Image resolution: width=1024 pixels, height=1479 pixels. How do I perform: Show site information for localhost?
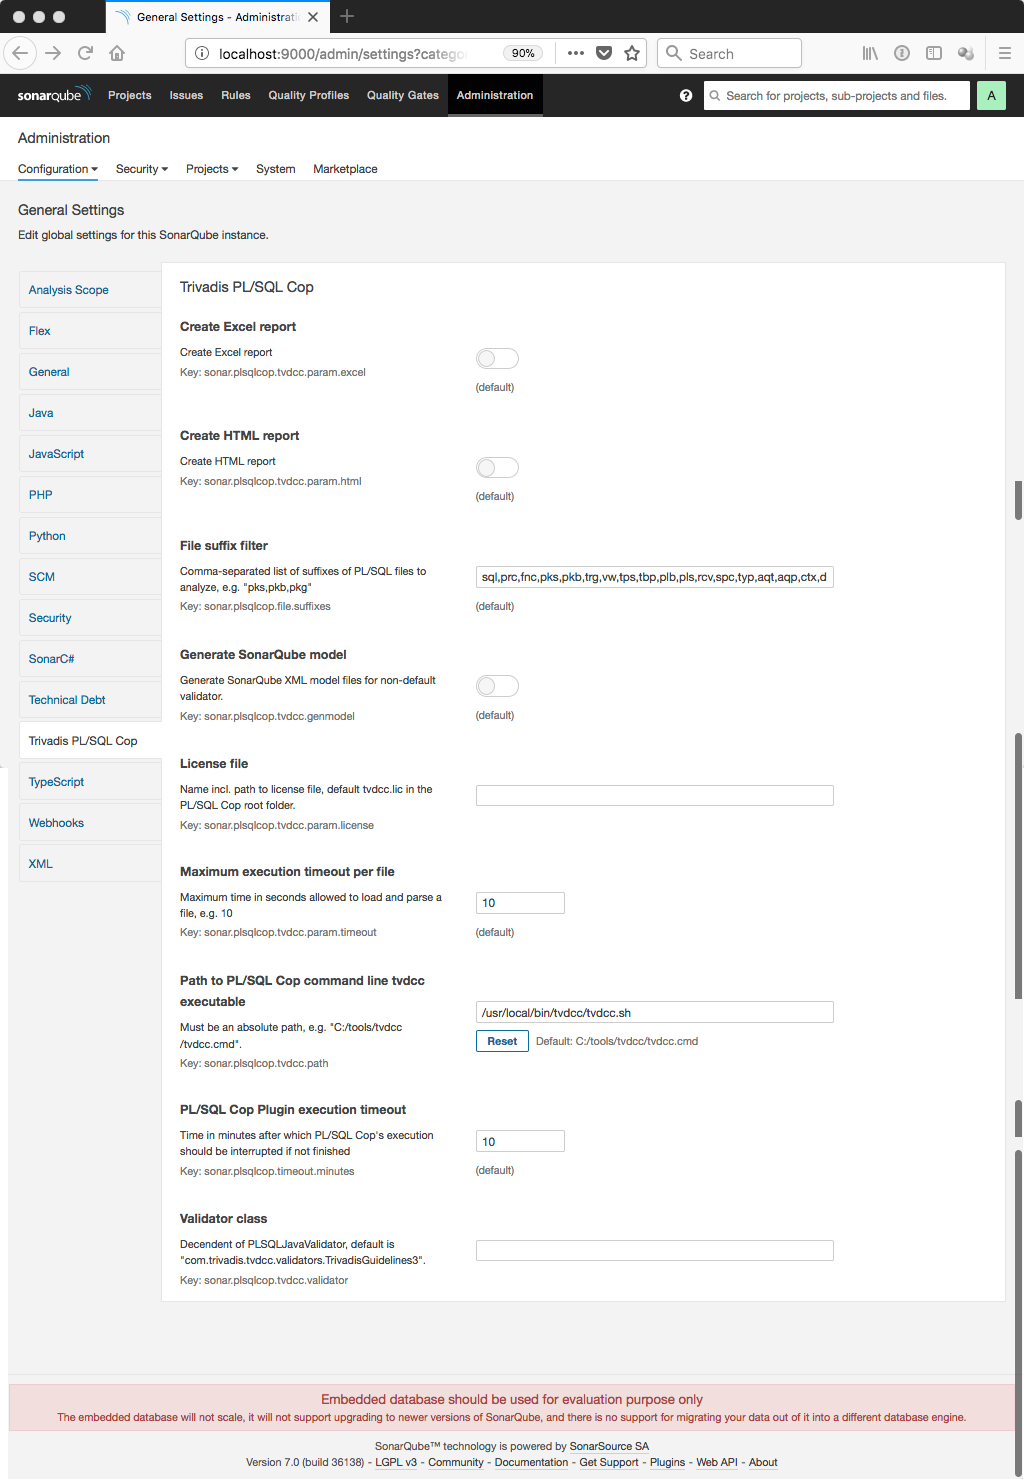(201, 53)
